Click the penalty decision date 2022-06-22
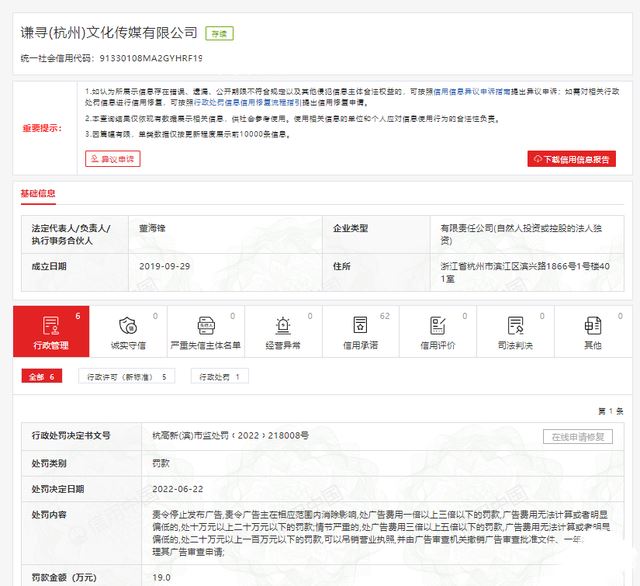This screenshot has height=586, width=640. (178, 489)
